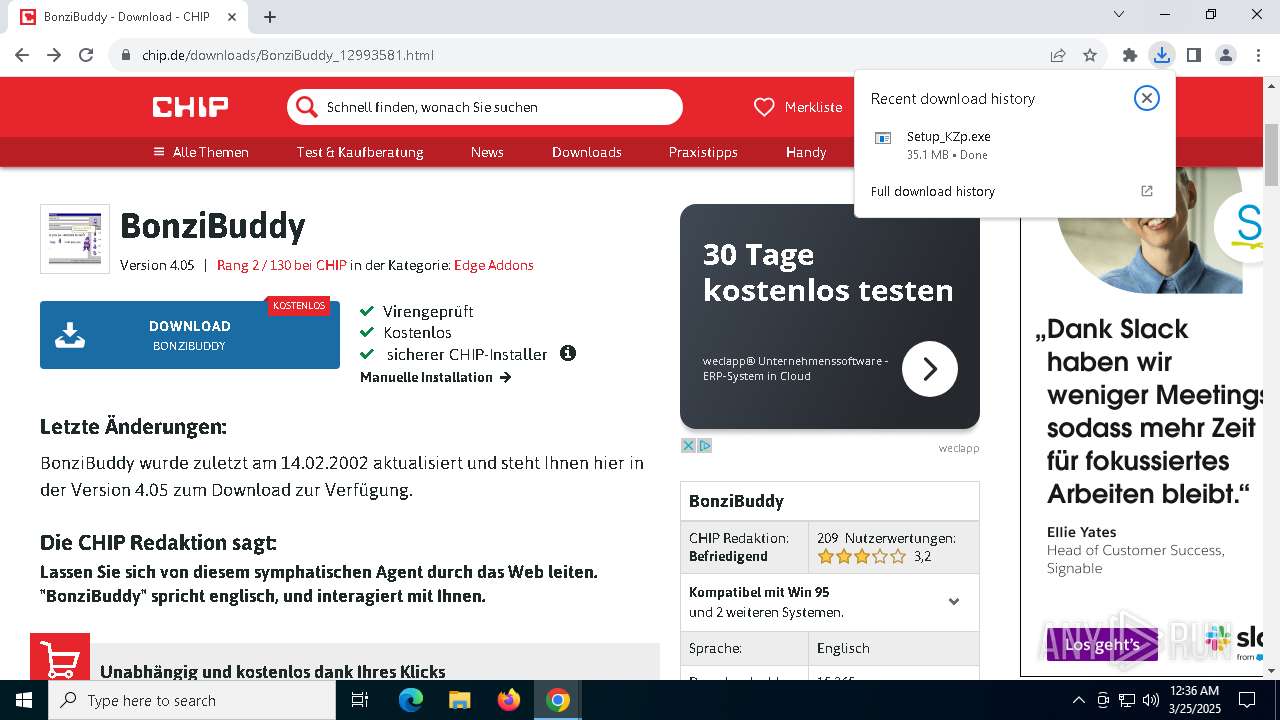
Task: Click the AdChoices icon under the weclapp ad
Action: [x=705, y=446]
